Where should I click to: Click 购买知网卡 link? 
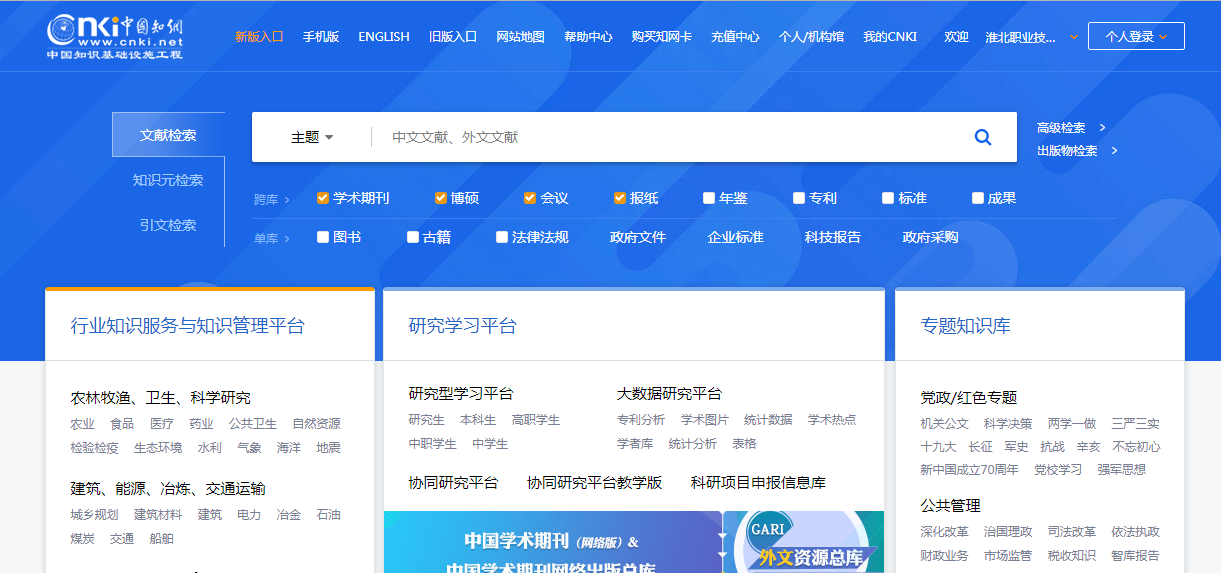[662, 36]
